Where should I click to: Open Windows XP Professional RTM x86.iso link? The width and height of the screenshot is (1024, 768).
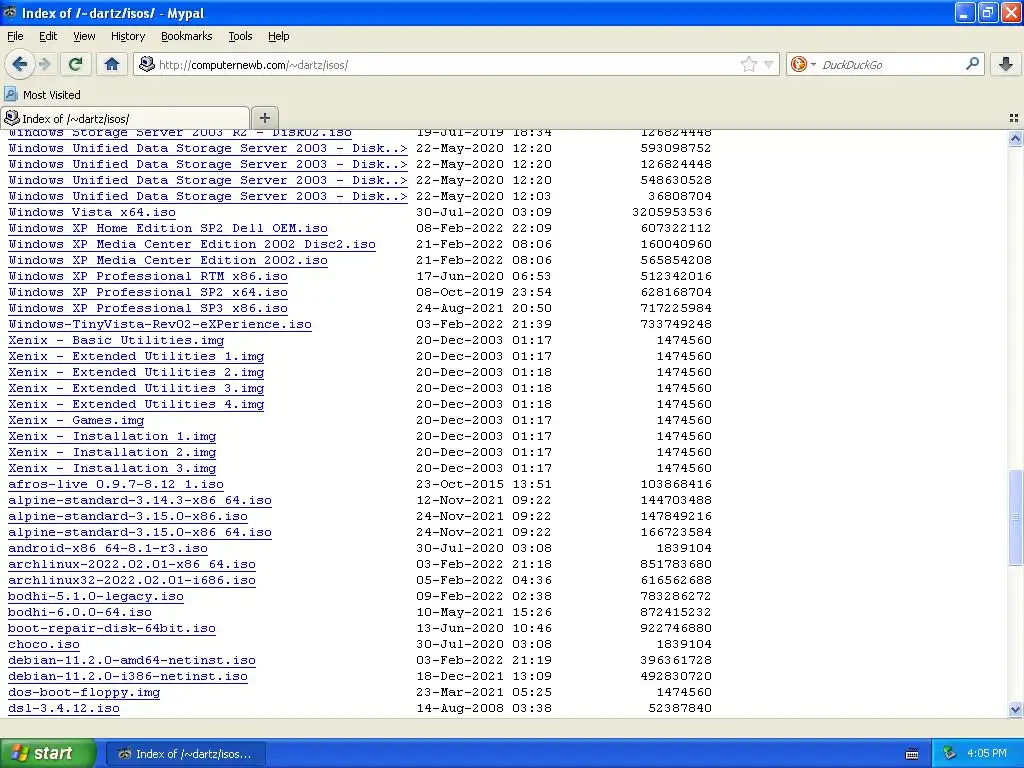click(148, 276)
